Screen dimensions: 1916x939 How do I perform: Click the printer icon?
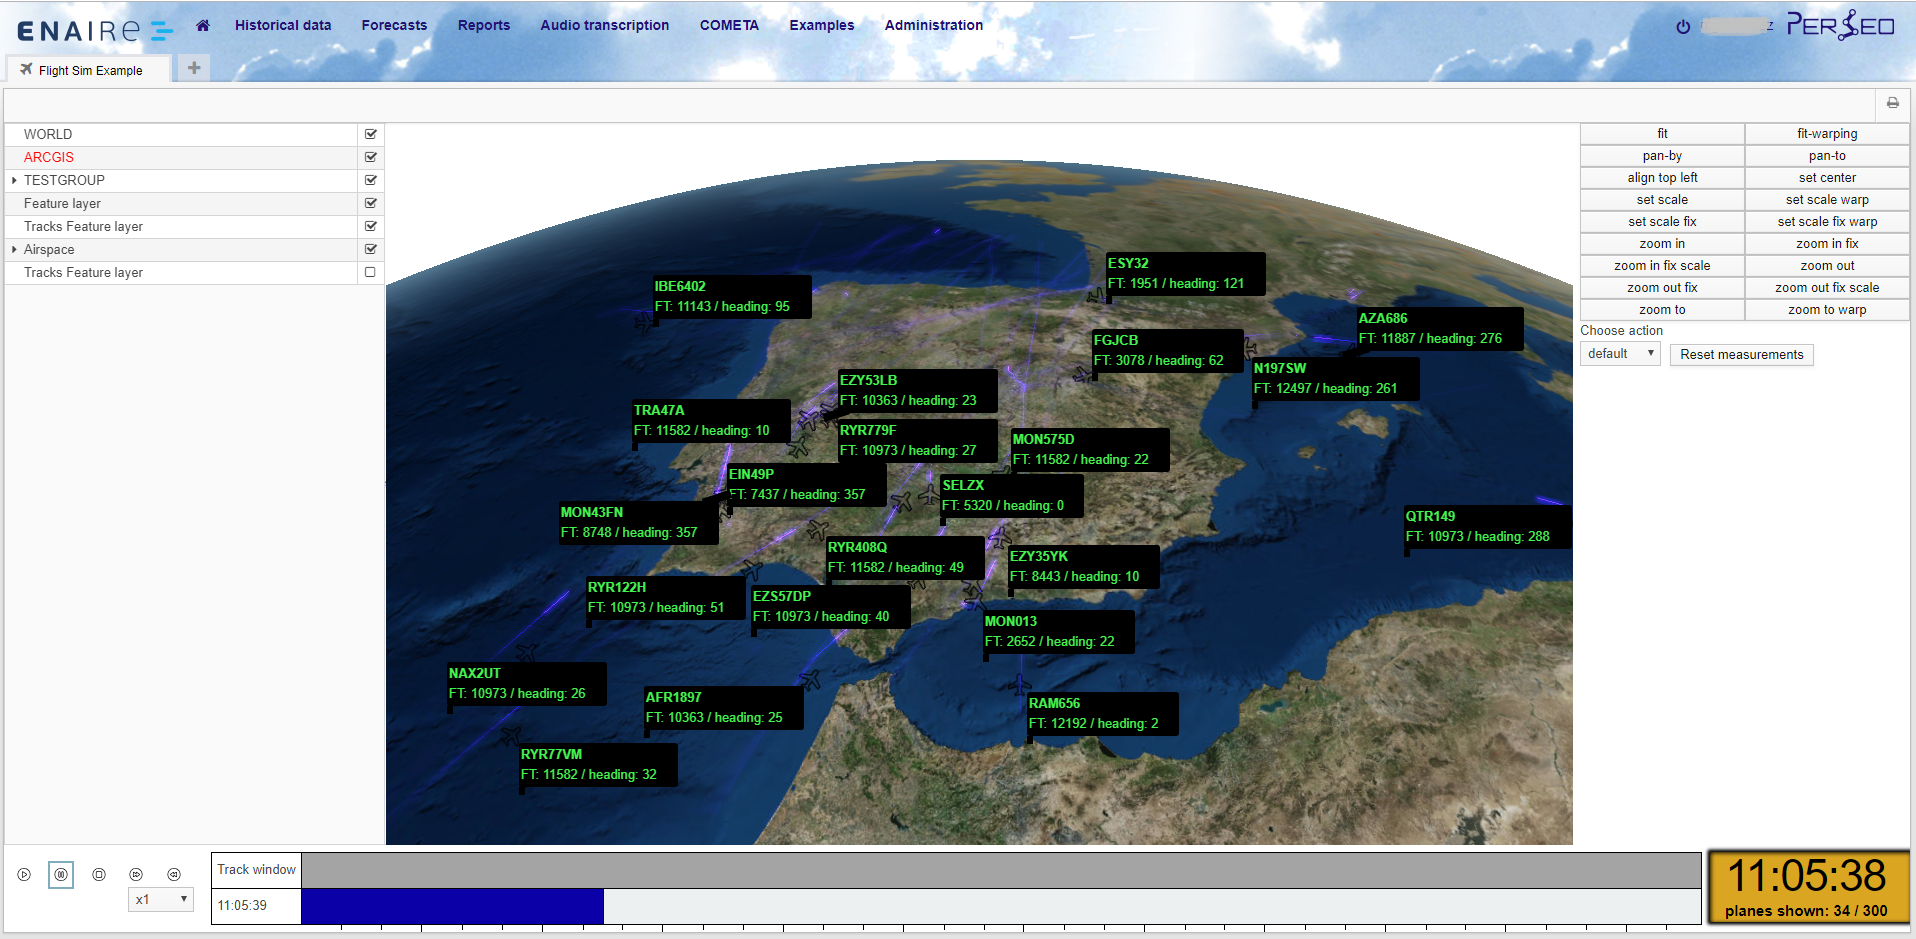pos(1892,103)
